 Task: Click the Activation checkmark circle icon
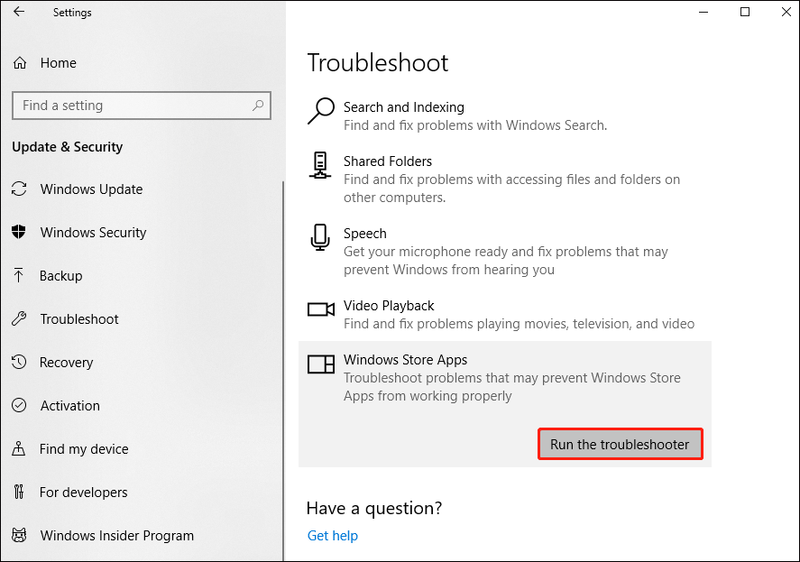pos(19,405)
